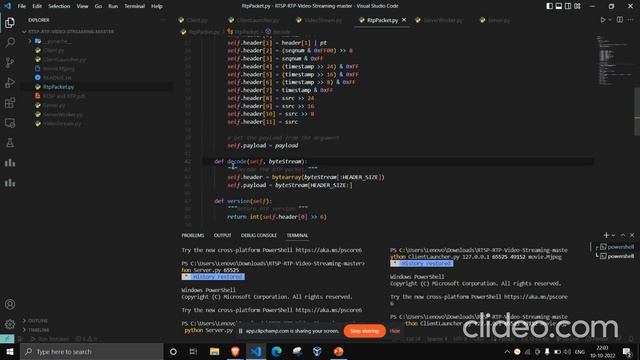
Task: Switch to the Output panel tab
Action: (x=222, y=236)
